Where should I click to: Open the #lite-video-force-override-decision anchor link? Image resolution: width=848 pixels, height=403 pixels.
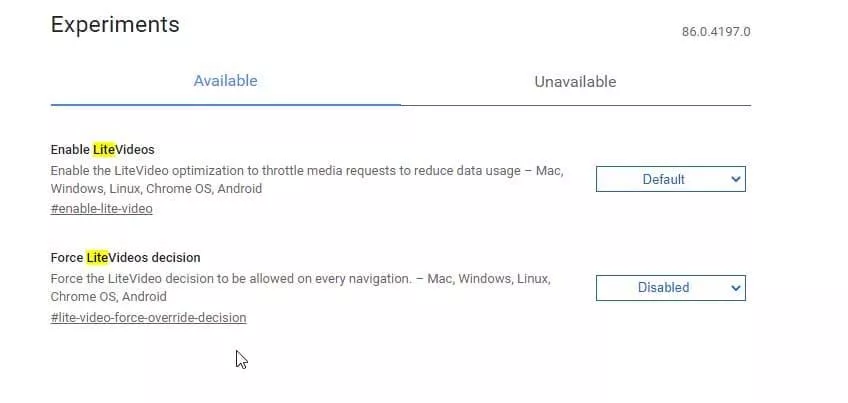(149, 318)
